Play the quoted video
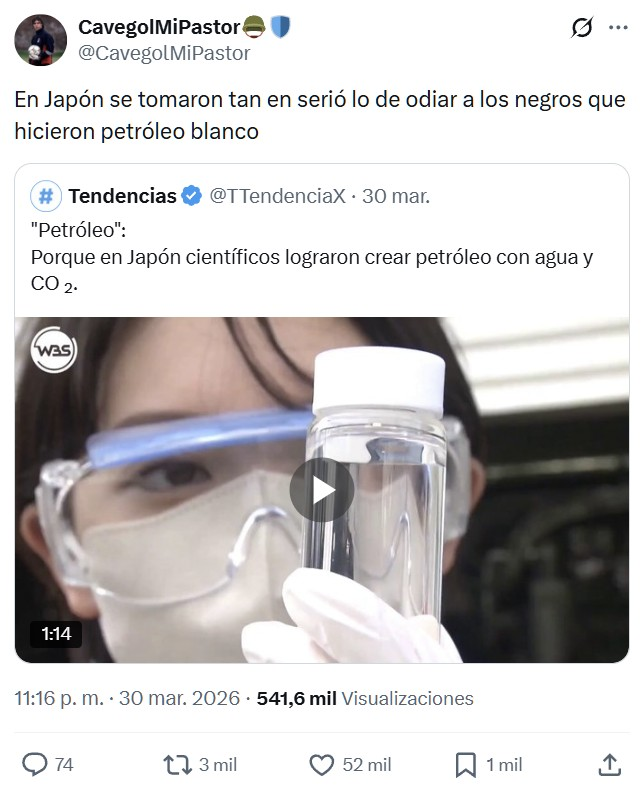 click(x=322, y=490)
